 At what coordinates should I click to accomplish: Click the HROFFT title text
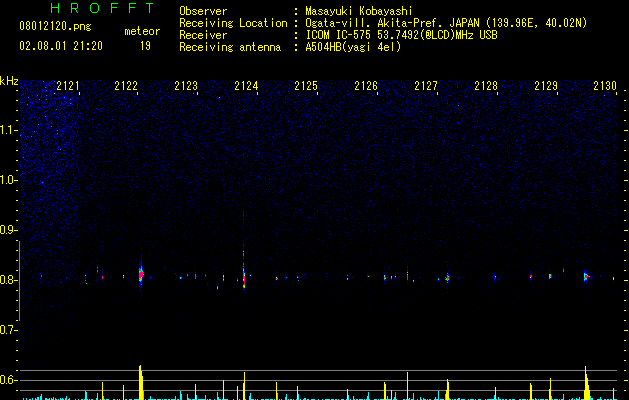point(102,8)
